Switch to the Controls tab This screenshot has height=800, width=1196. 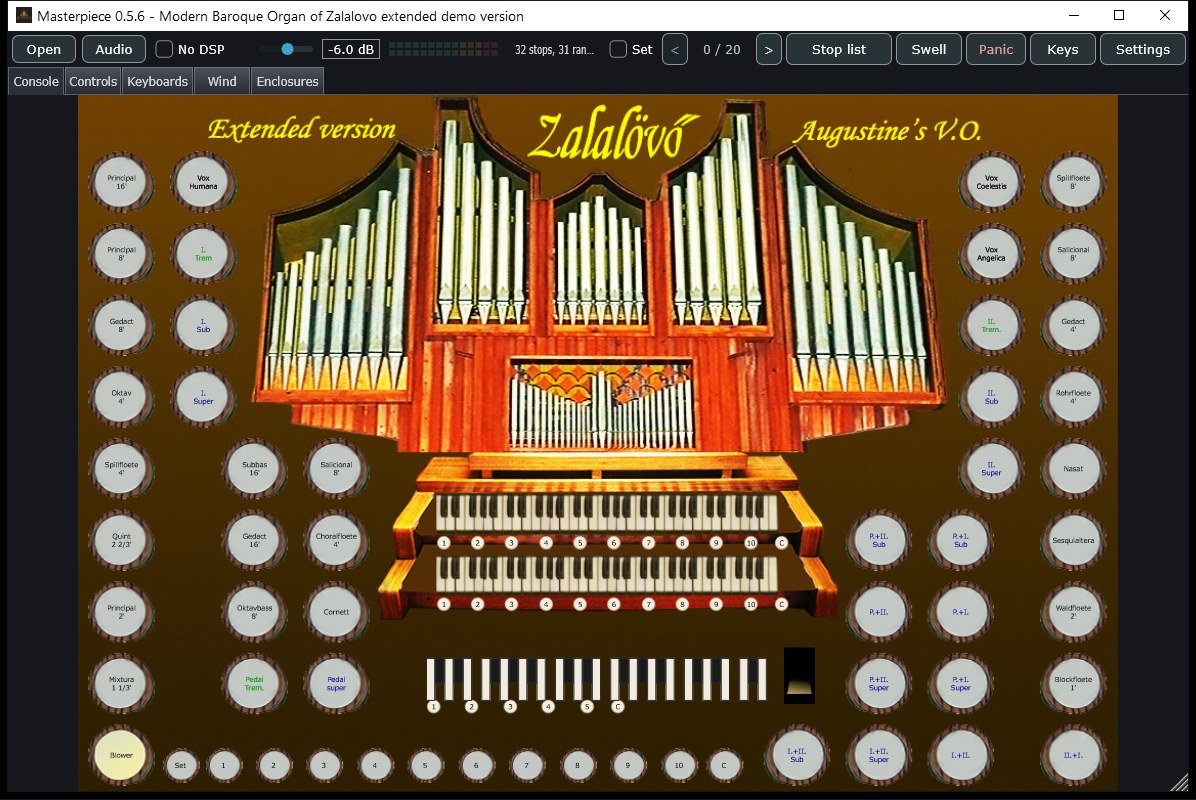(x=93, y=82)
